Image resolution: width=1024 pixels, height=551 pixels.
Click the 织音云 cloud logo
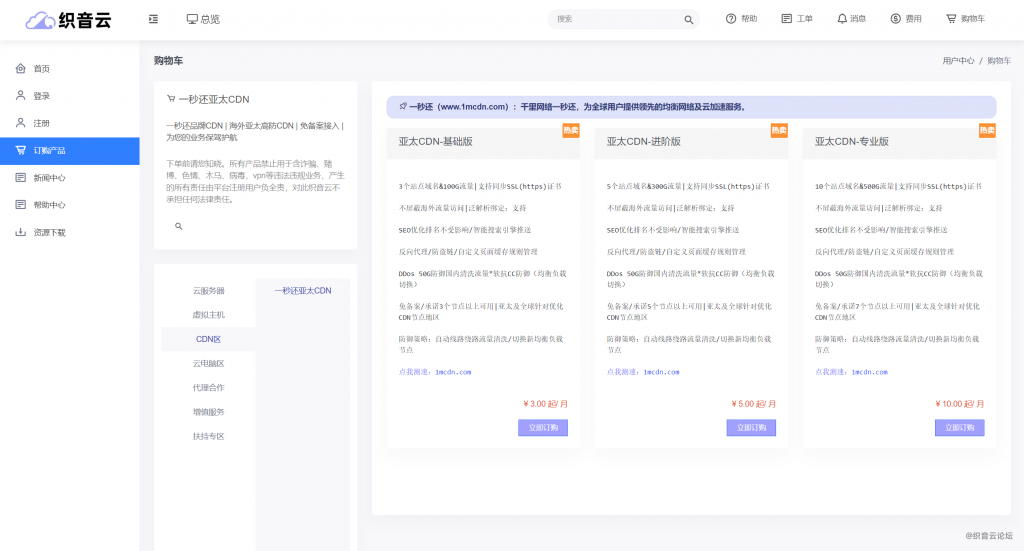pos(68,20)
